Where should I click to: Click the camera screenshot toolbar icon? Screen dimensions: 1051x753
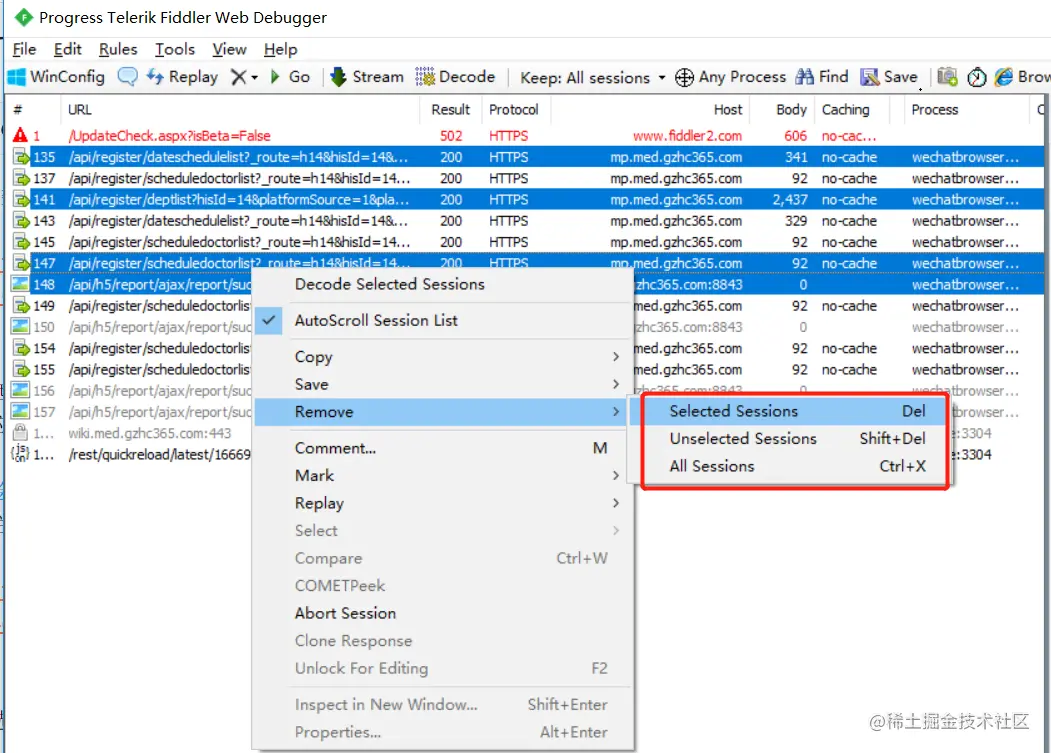point(947,77)
